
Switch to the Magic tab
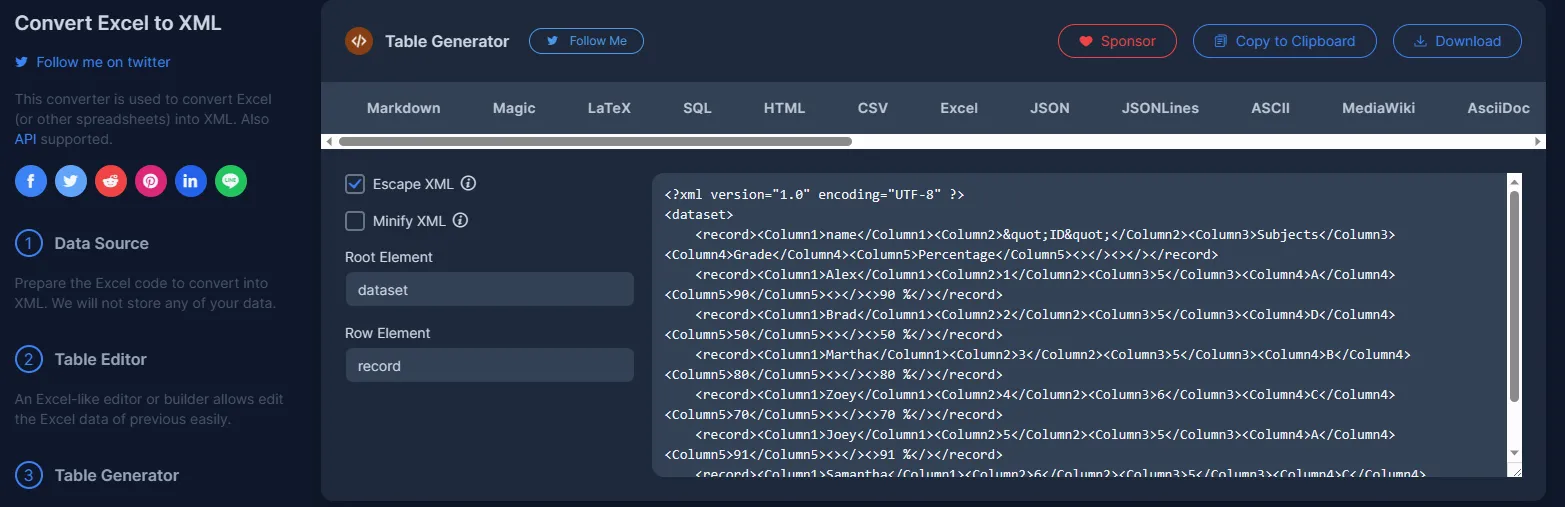514,108
